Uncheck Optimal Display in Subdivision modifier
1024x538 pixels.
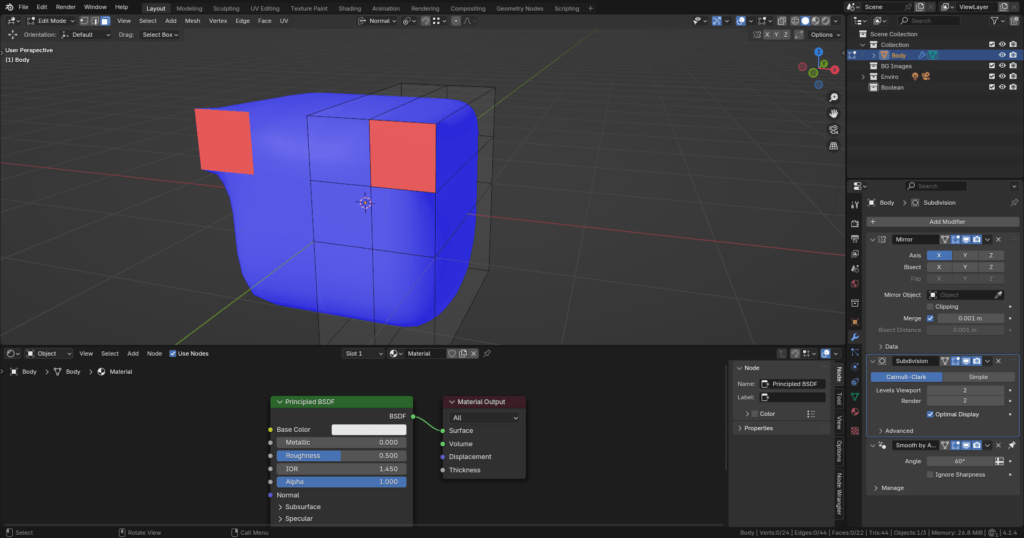tap(930, 413)
